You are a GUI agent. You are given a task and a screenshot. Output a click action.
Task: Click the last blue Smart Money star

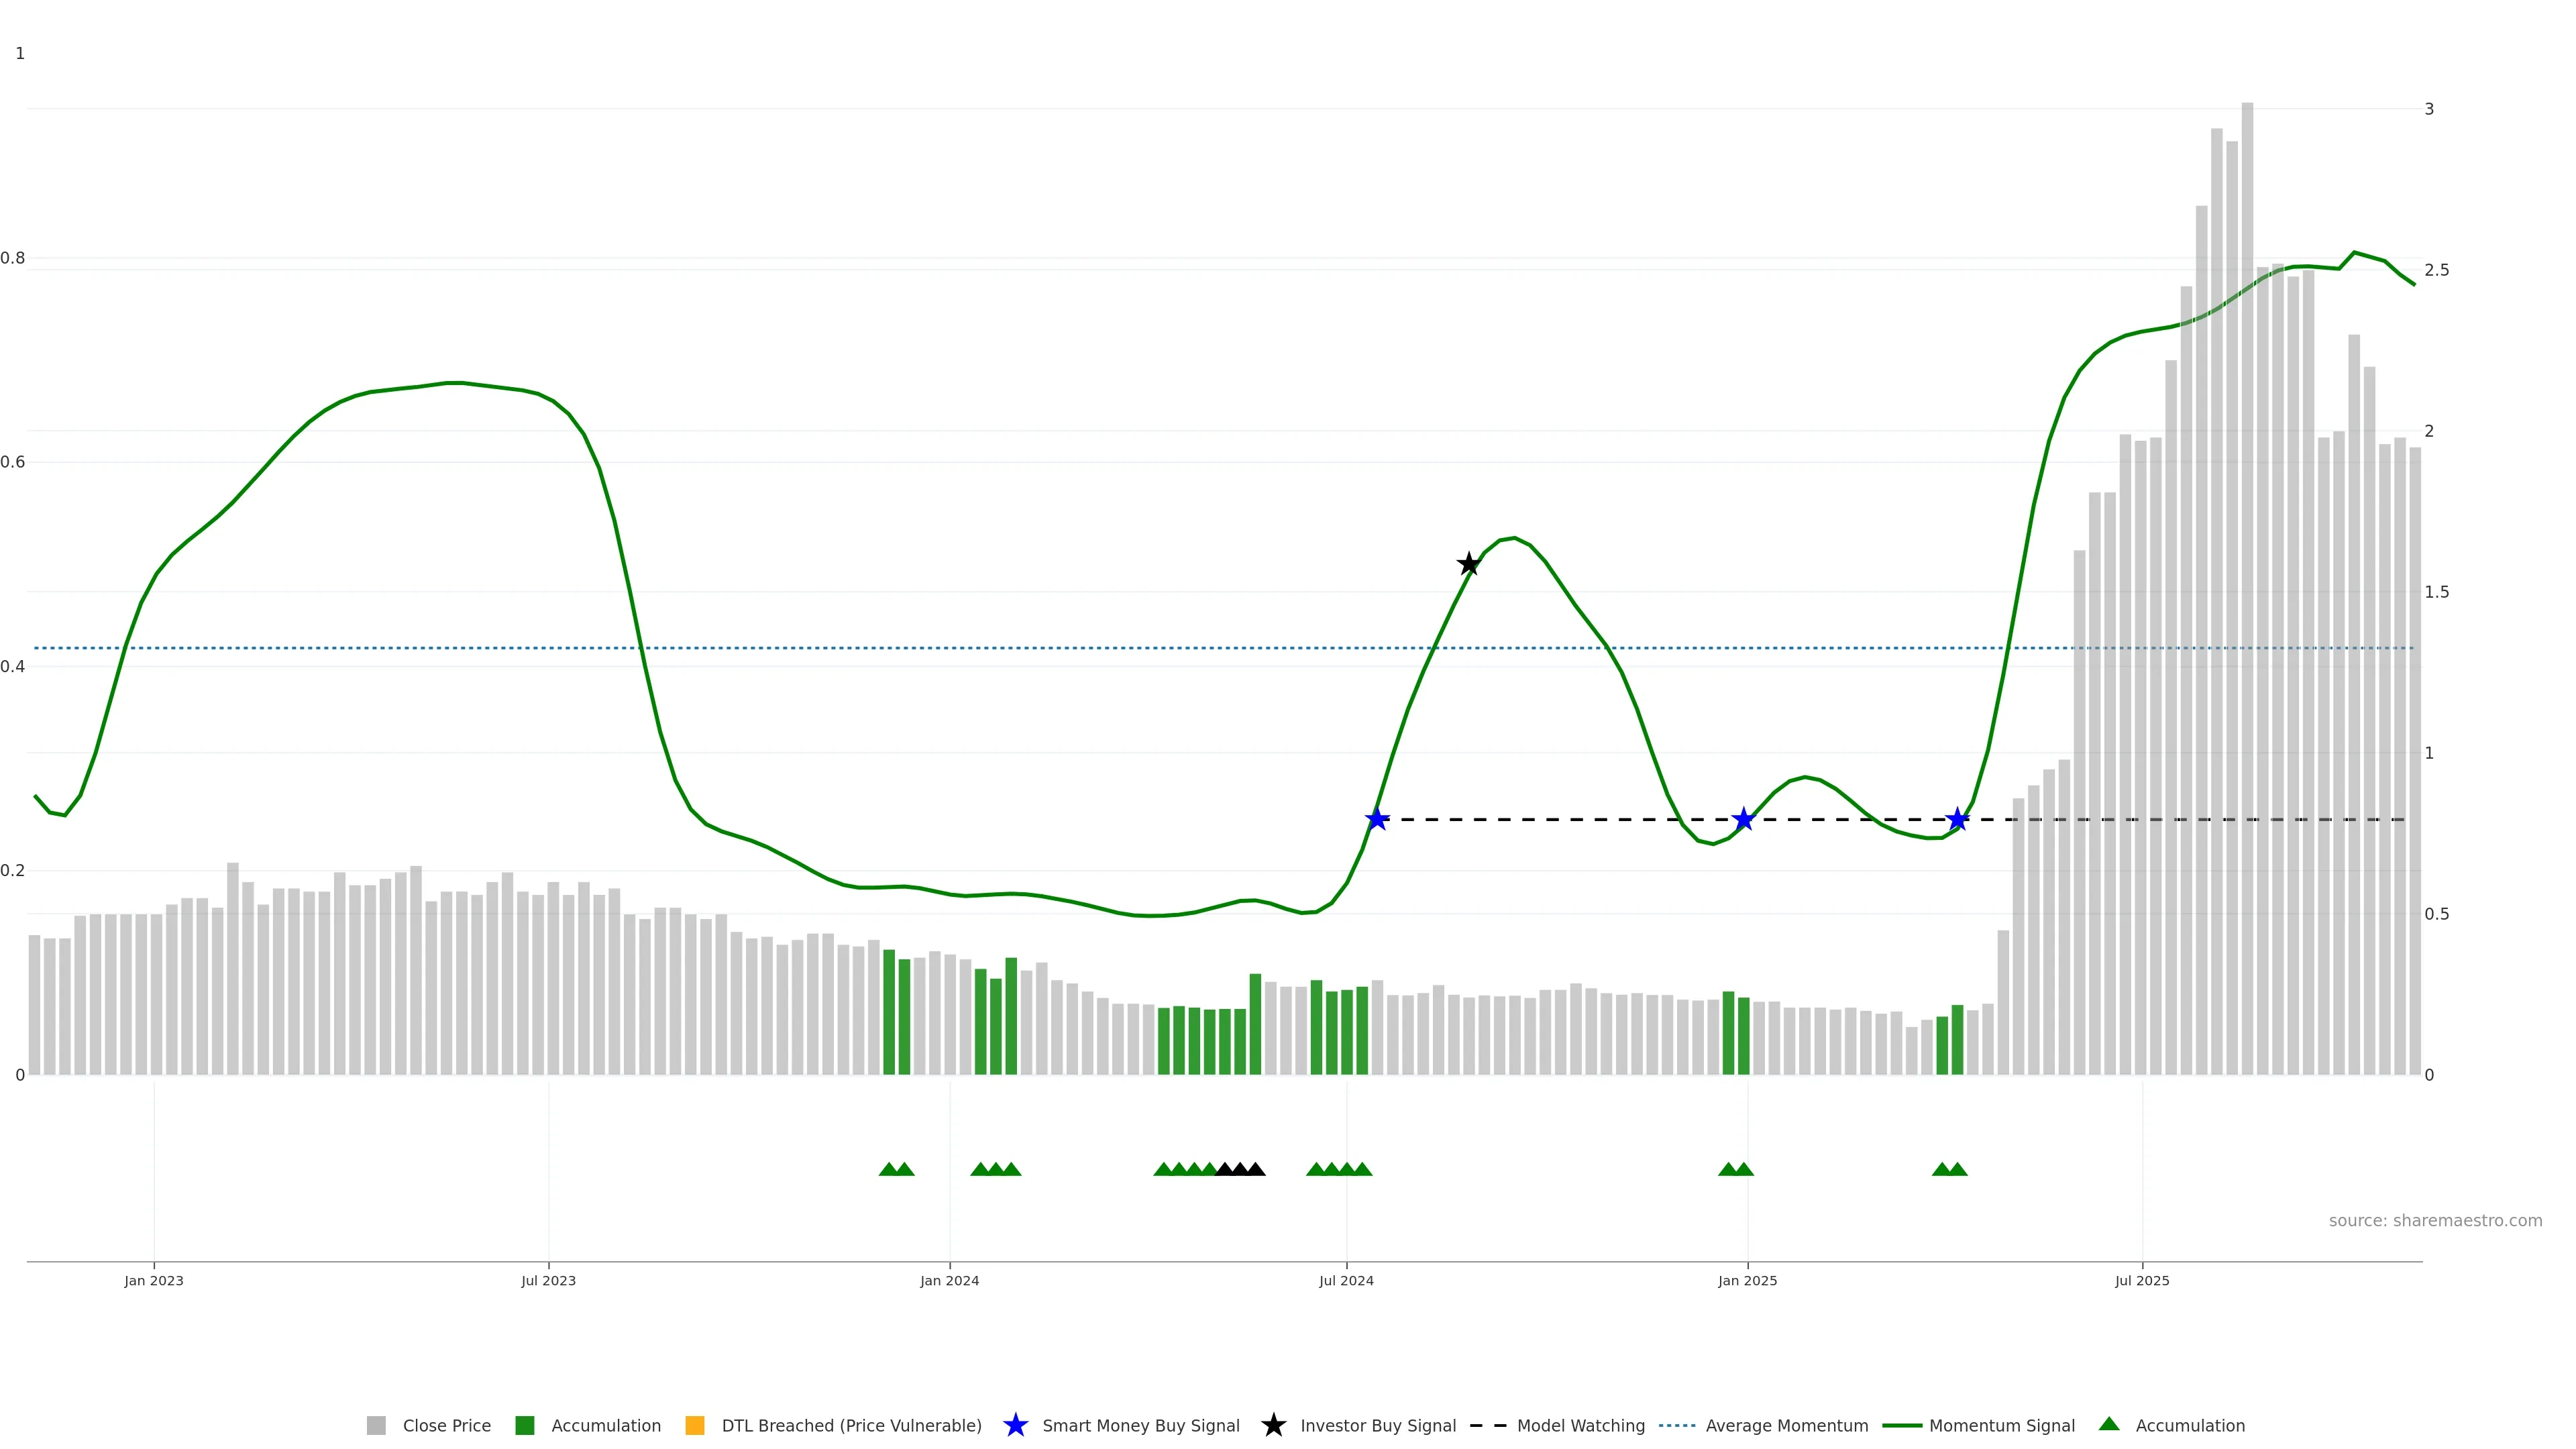click(x=1957, y=819)
